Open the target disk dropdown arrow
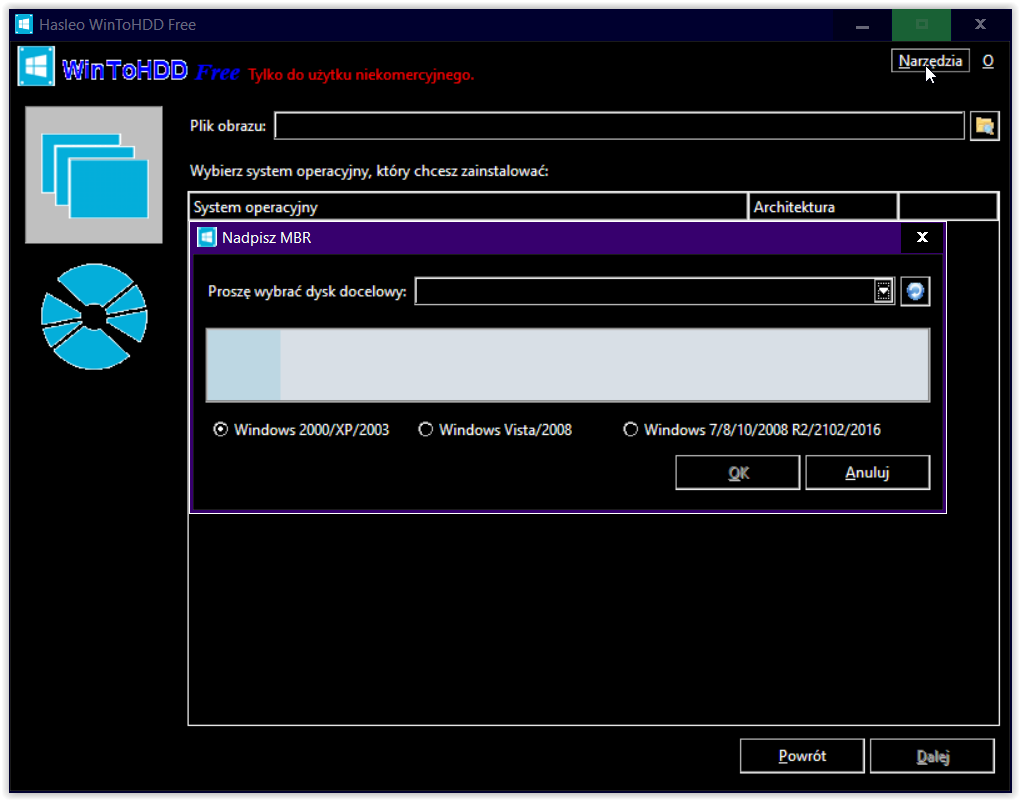Viewport: 1020px width, 801px height. (883, 291)
